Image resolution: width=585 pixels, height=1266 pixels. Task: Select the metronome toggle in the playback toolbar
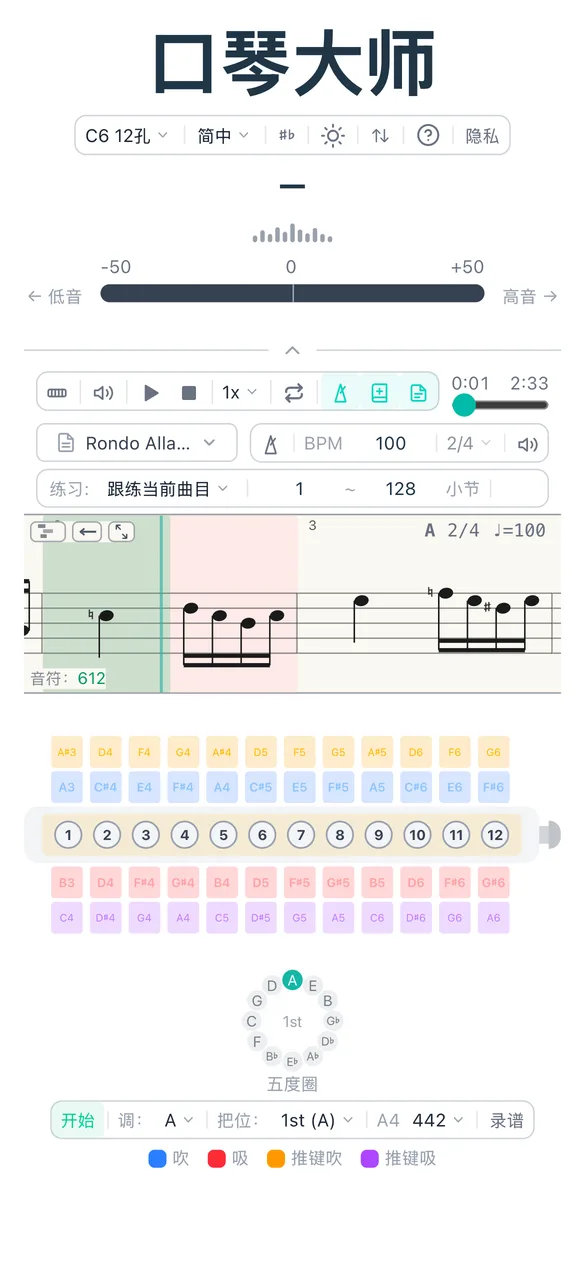click(341, 392)
